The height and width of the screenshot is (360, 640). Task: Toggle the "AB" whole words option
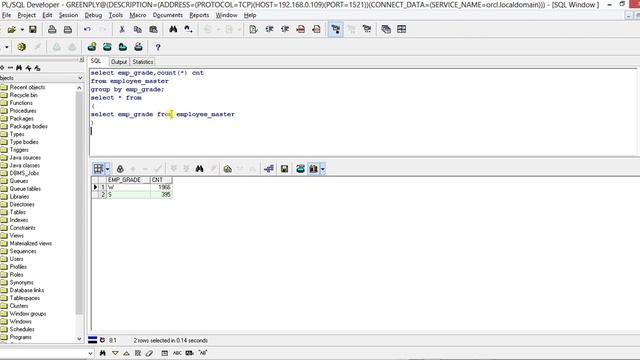coord(203,353)
